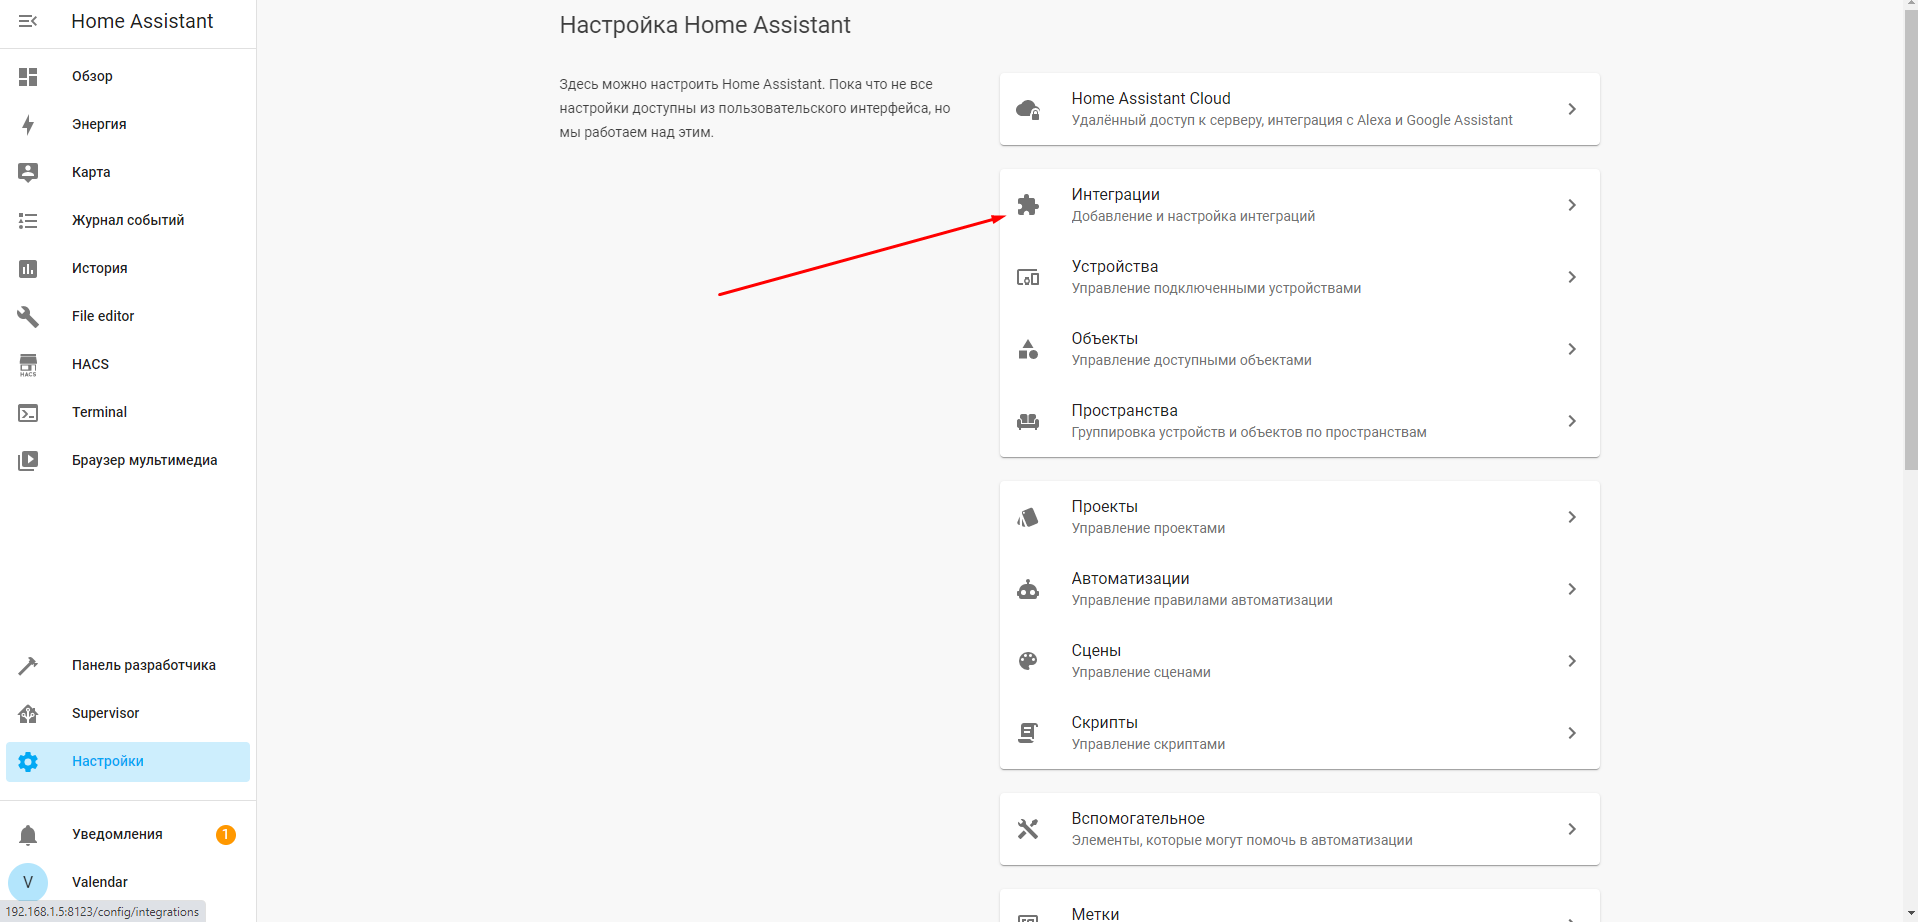This screenshot has height=922, width=1918.
Task: Select История in the sidebar
Action: (x=128, y=268)
